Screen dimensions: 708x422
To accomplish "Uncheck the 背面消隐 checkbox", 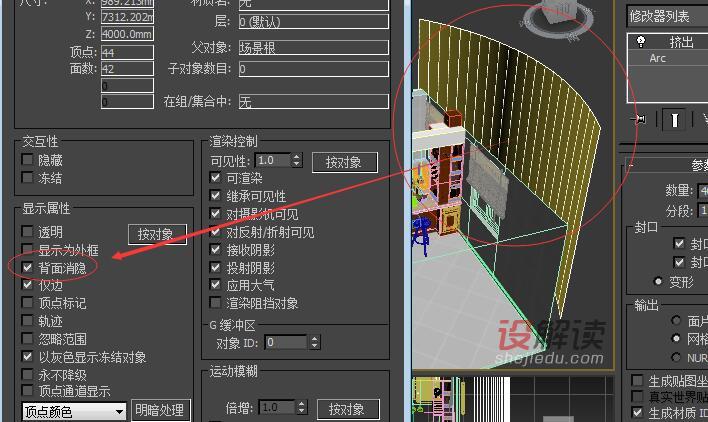I will point(28,268).
